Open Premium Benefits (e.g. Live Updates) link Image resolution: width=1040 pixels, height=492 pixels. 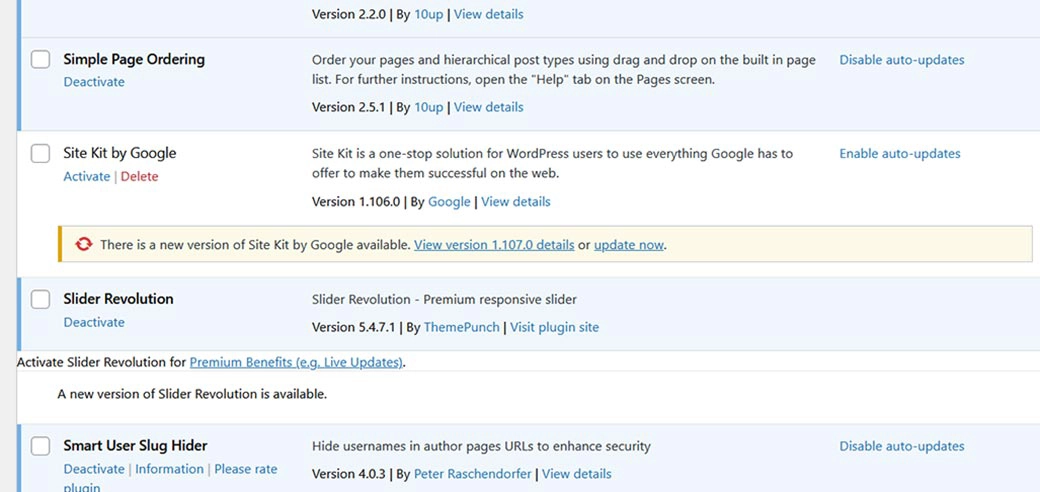coord(296,363)
